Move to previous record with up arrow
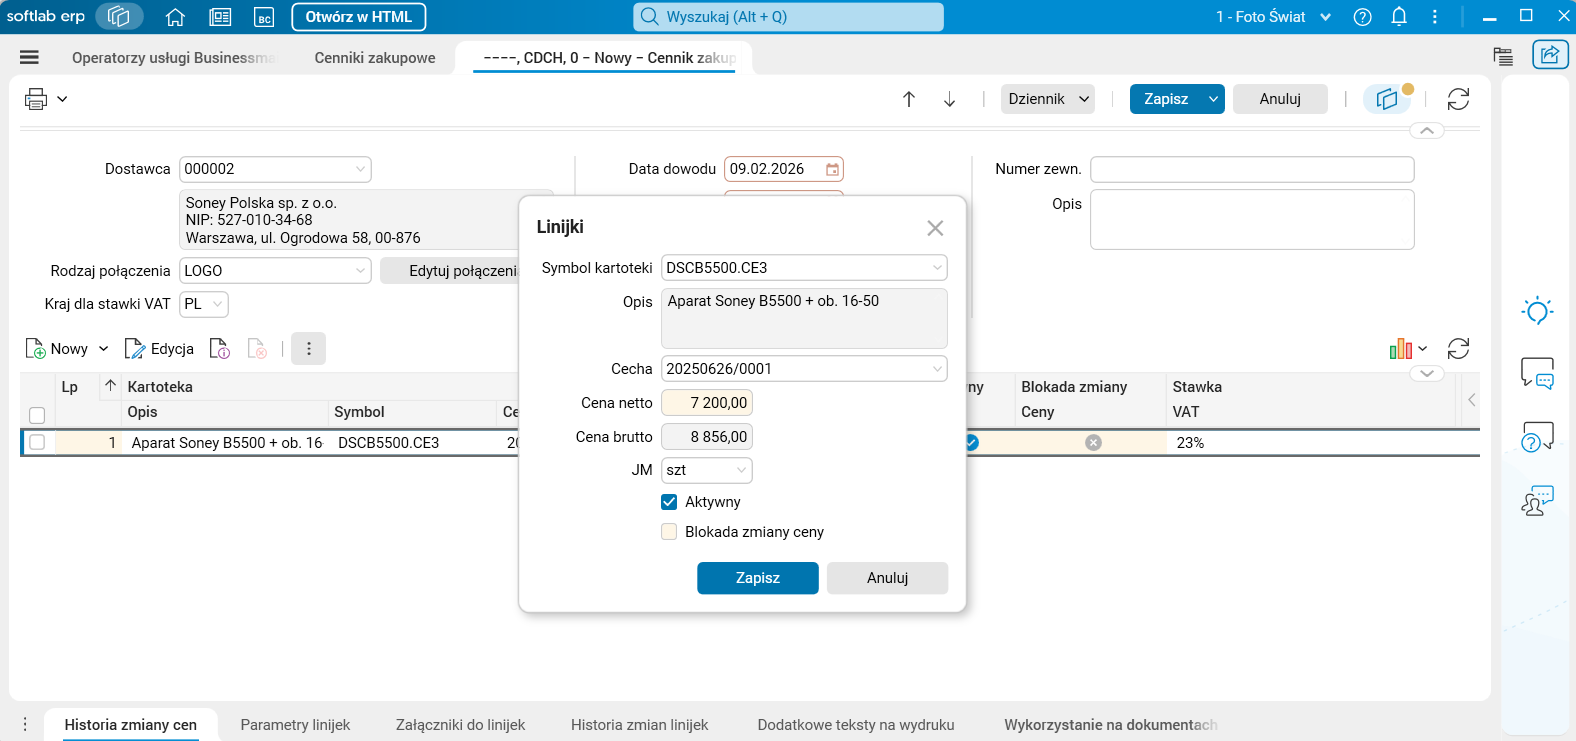 [x=909, y=99]
